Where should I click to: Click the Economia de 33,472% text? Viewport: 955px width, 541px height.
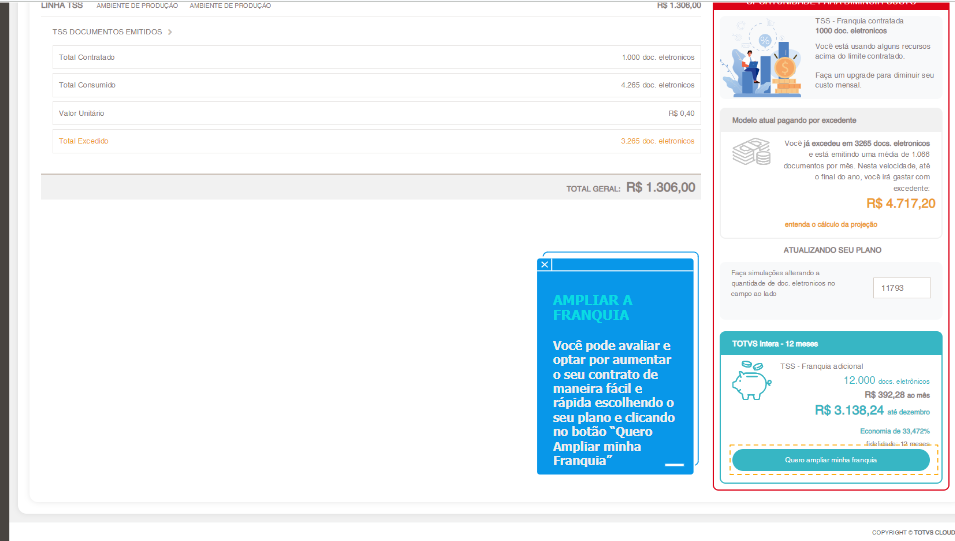[895, 431]
